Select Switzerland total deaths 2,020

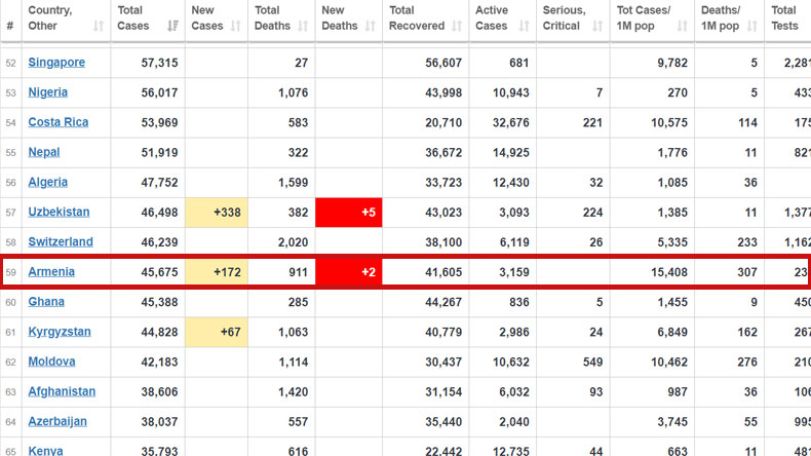coord(293,242)
